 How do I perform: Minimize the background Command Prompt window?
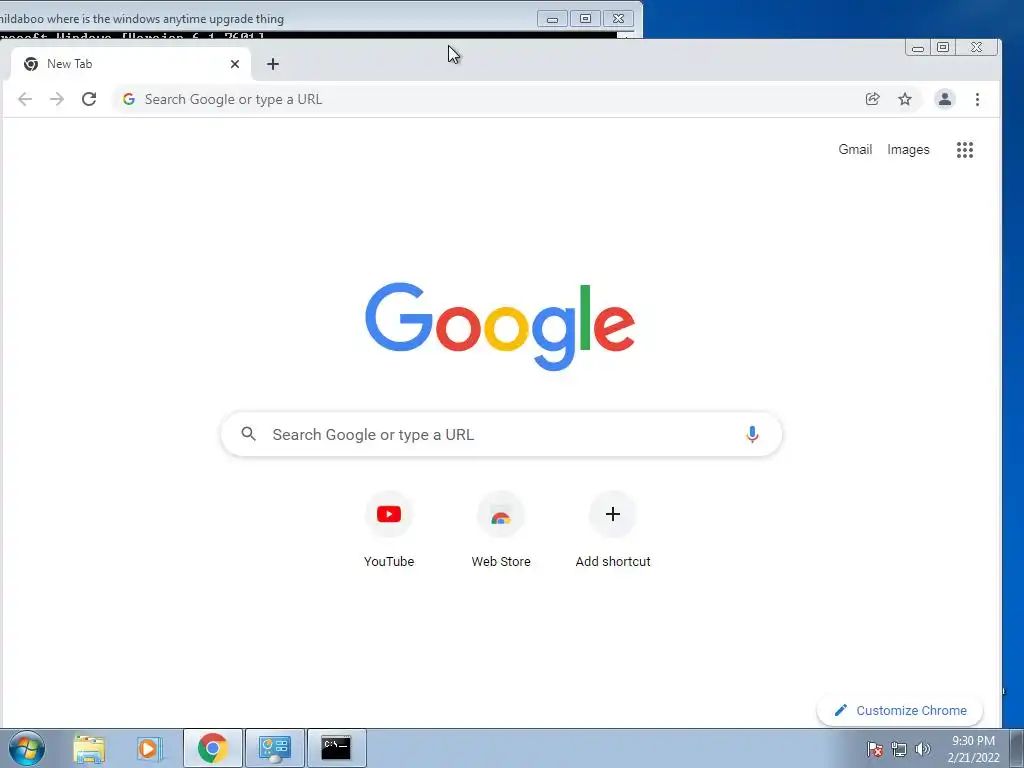pyautogui.click(x=552, y=19)
